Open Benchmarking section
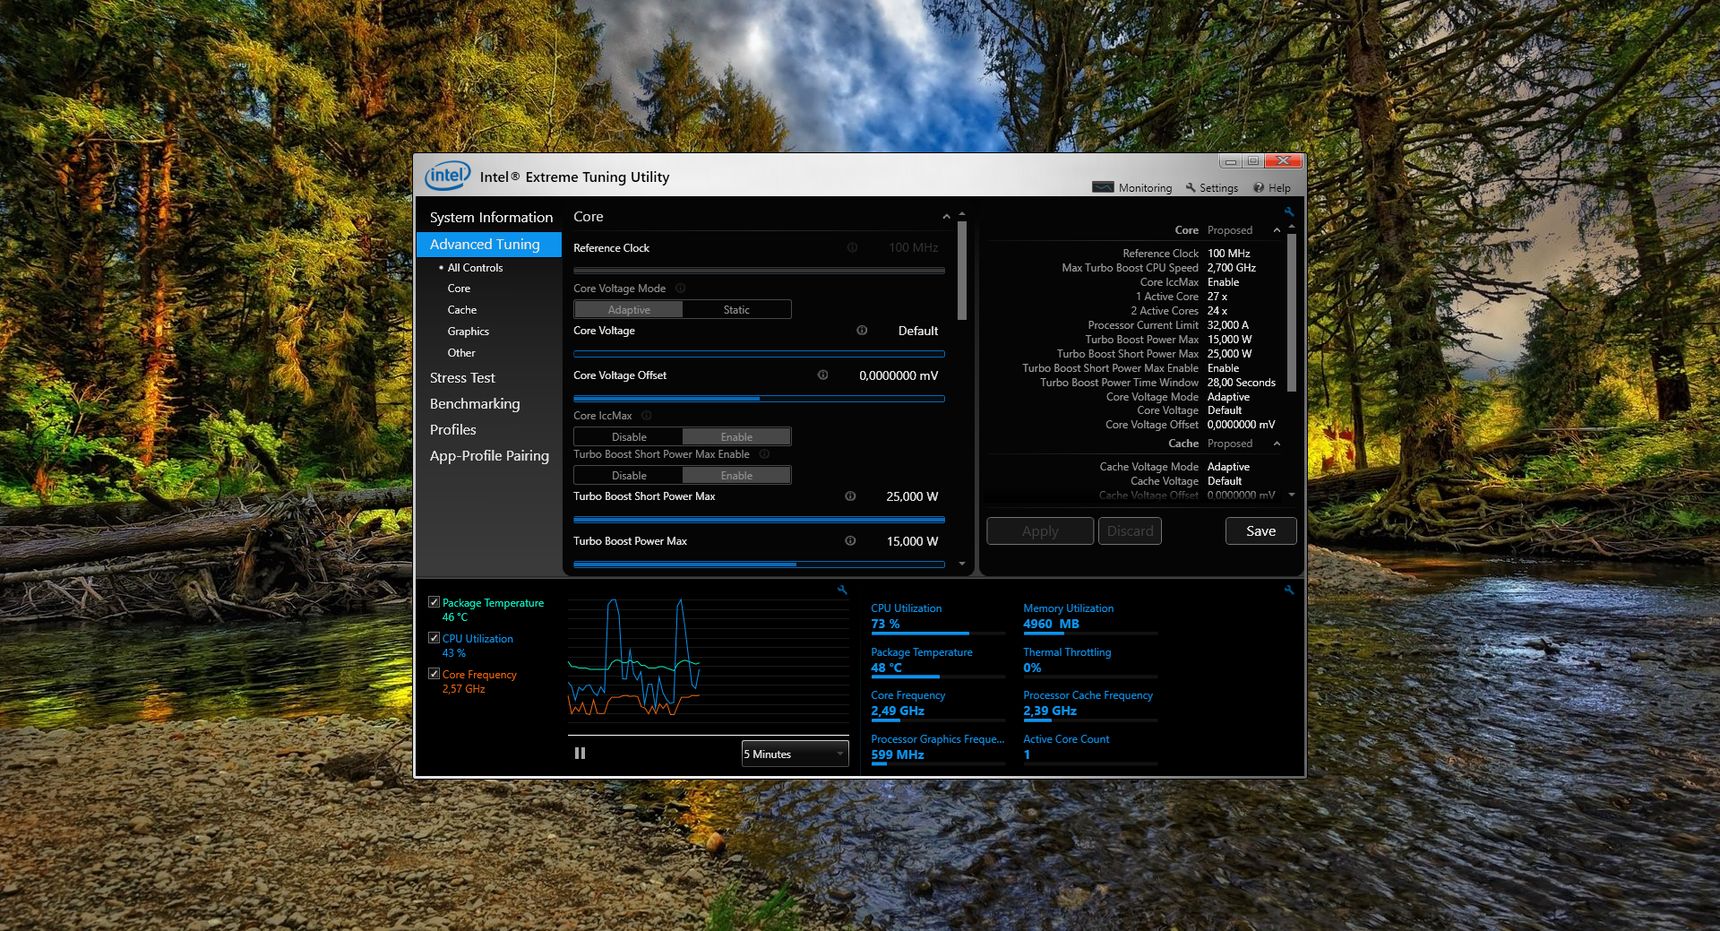 (x=475, y=404)
